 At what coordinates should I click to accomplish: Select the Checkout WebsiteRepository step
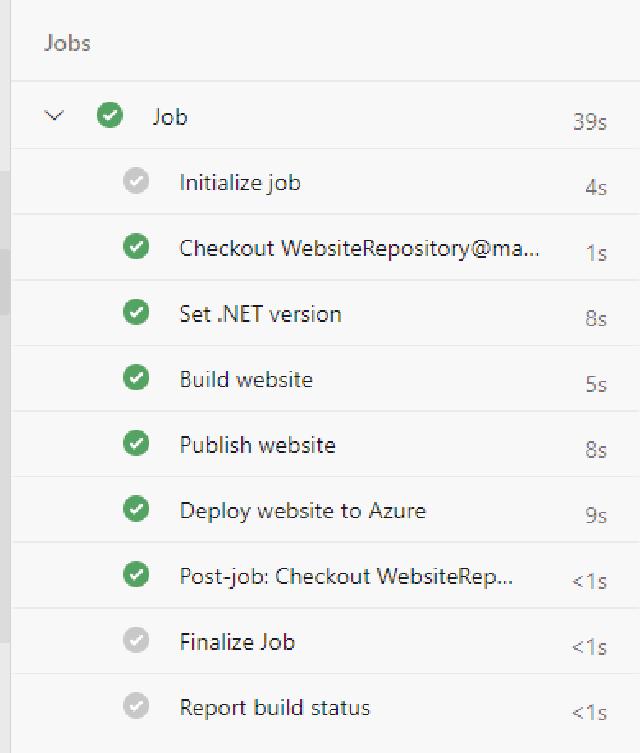[x=359, y=248]
